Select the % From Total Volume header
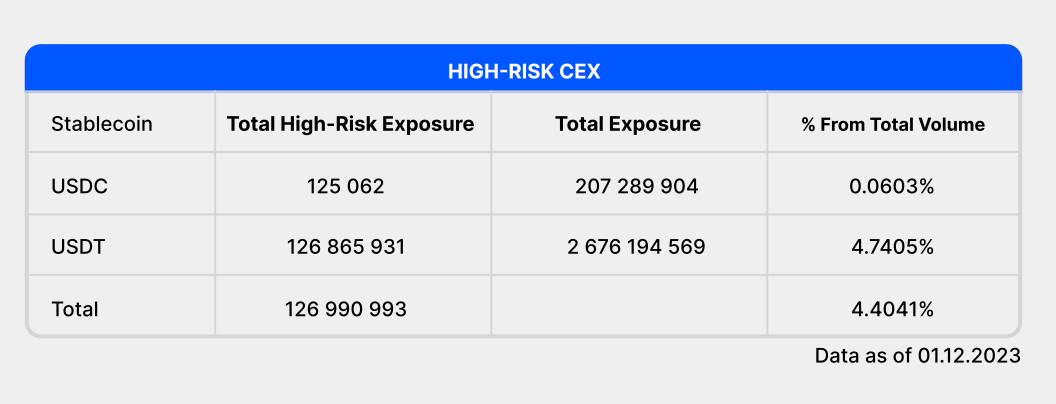 click(893, 125)
